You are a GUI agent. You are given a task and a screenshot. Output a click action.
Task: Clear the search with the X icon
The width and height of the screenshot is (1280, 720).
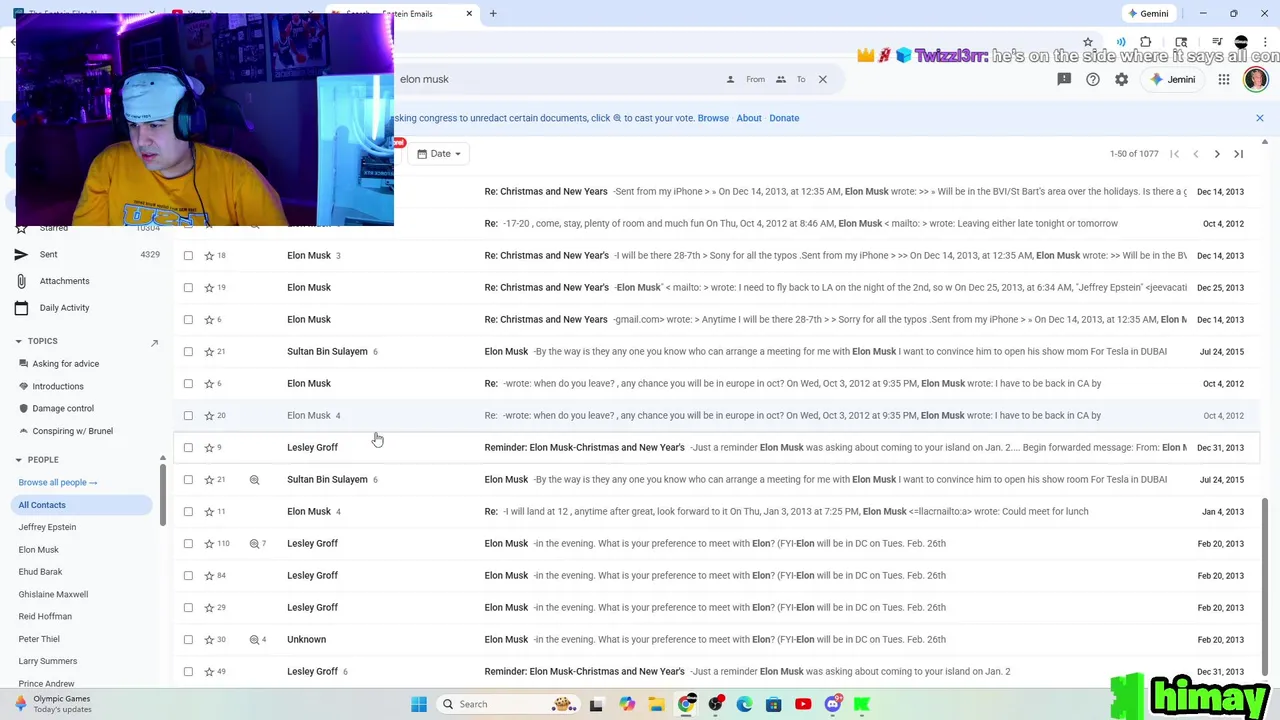(823, 79)
